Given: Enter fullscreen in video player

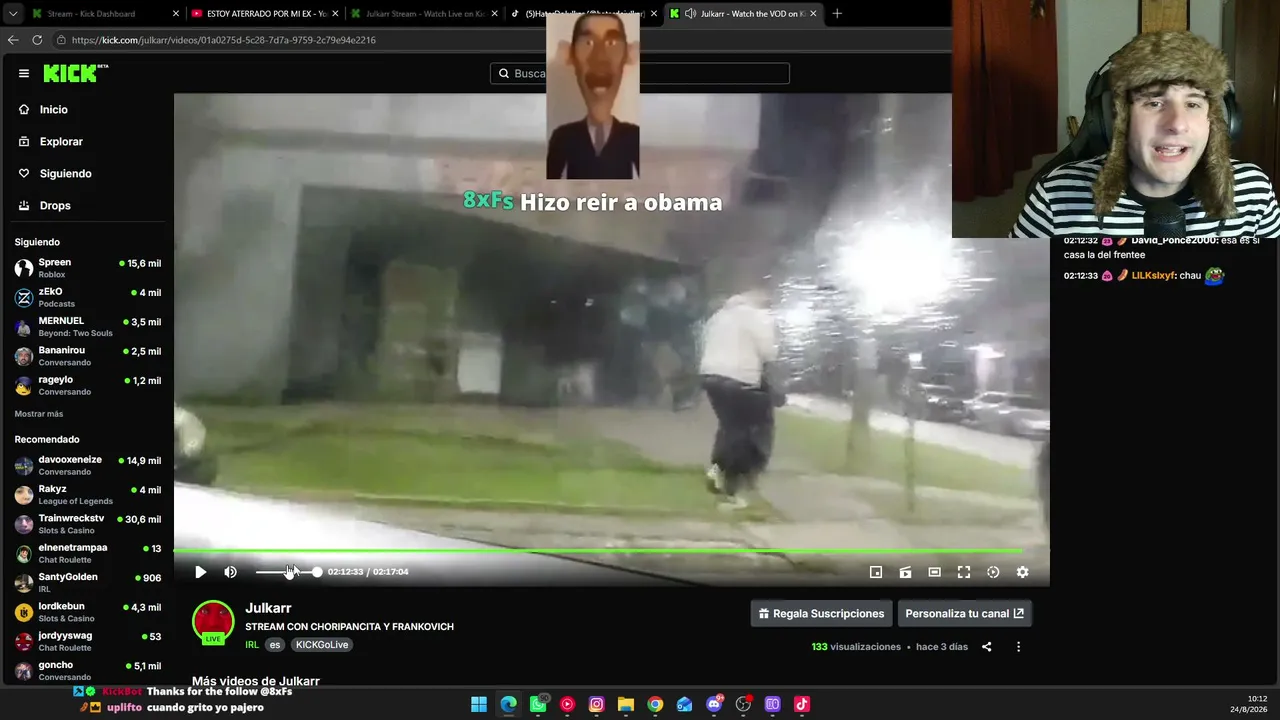Looking at the screenshot, I should pos(964,572).
